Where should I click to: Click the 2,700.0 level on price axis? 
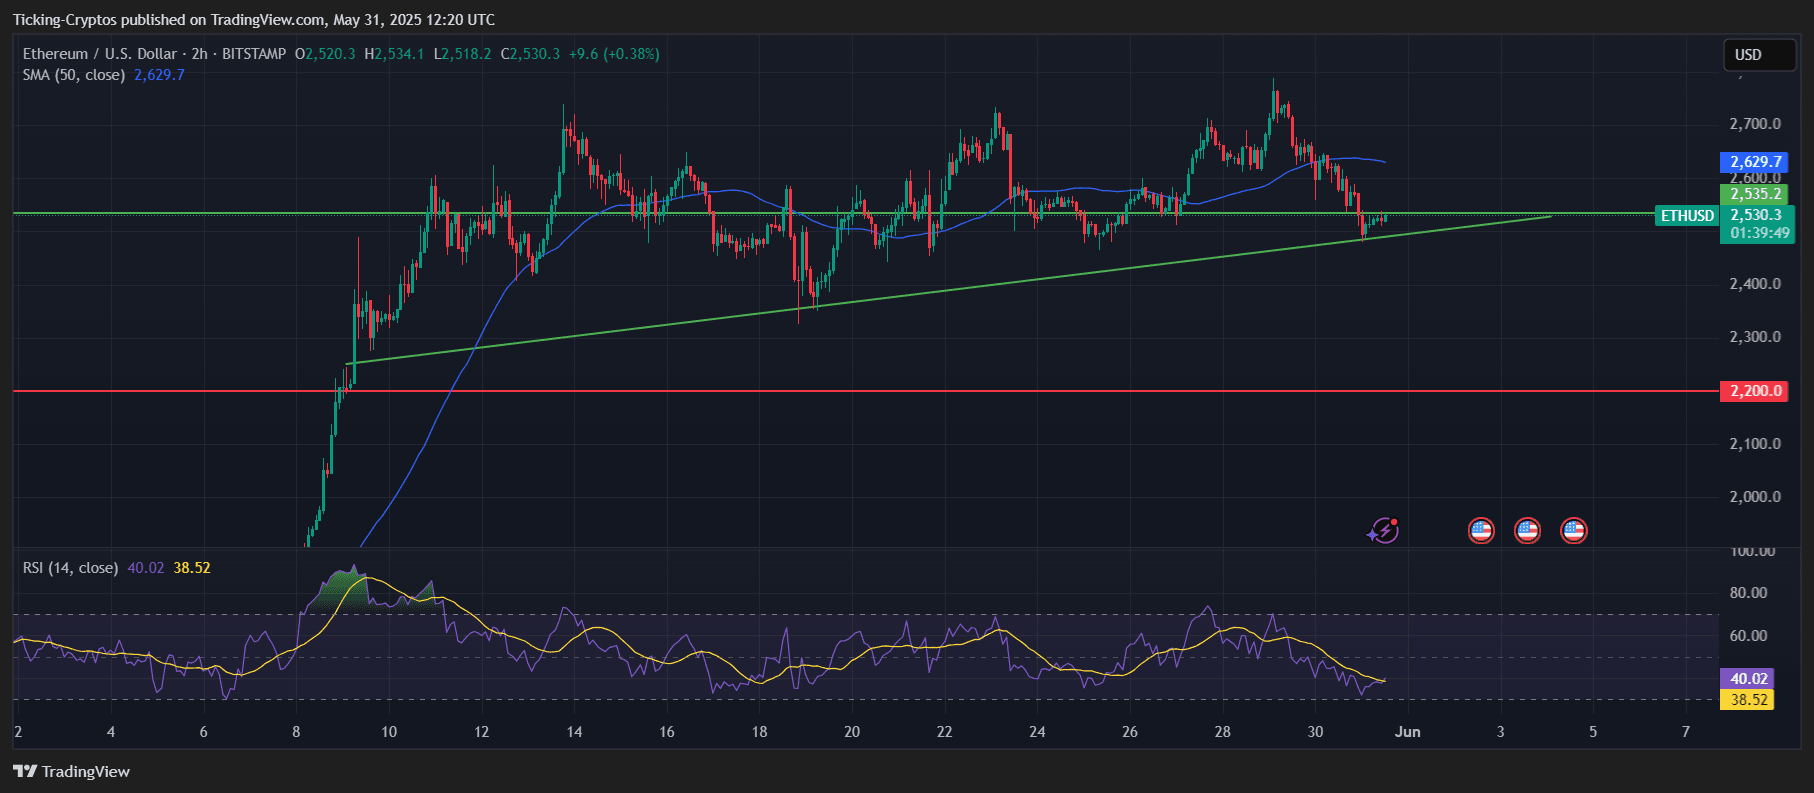click(x=1755, y=124)
